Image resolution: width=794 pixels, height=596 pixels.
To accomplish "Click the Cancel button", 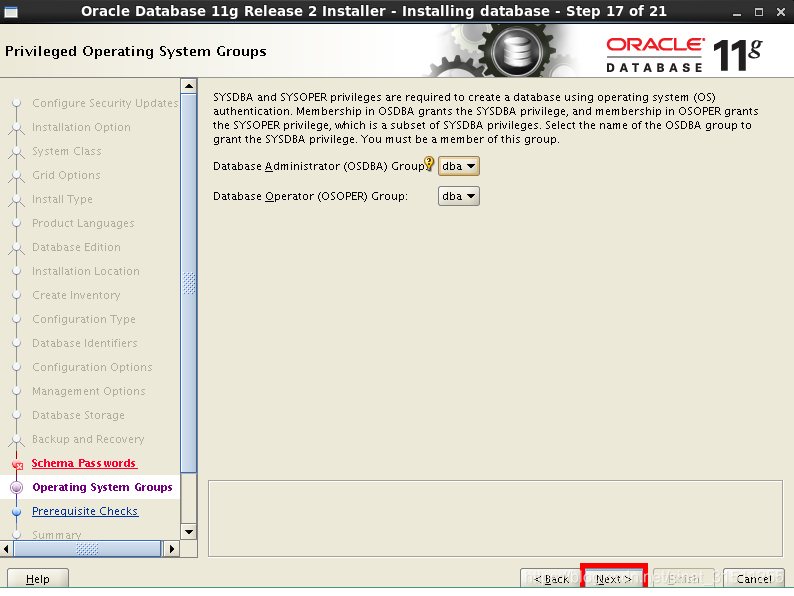I will pos(753,578).
